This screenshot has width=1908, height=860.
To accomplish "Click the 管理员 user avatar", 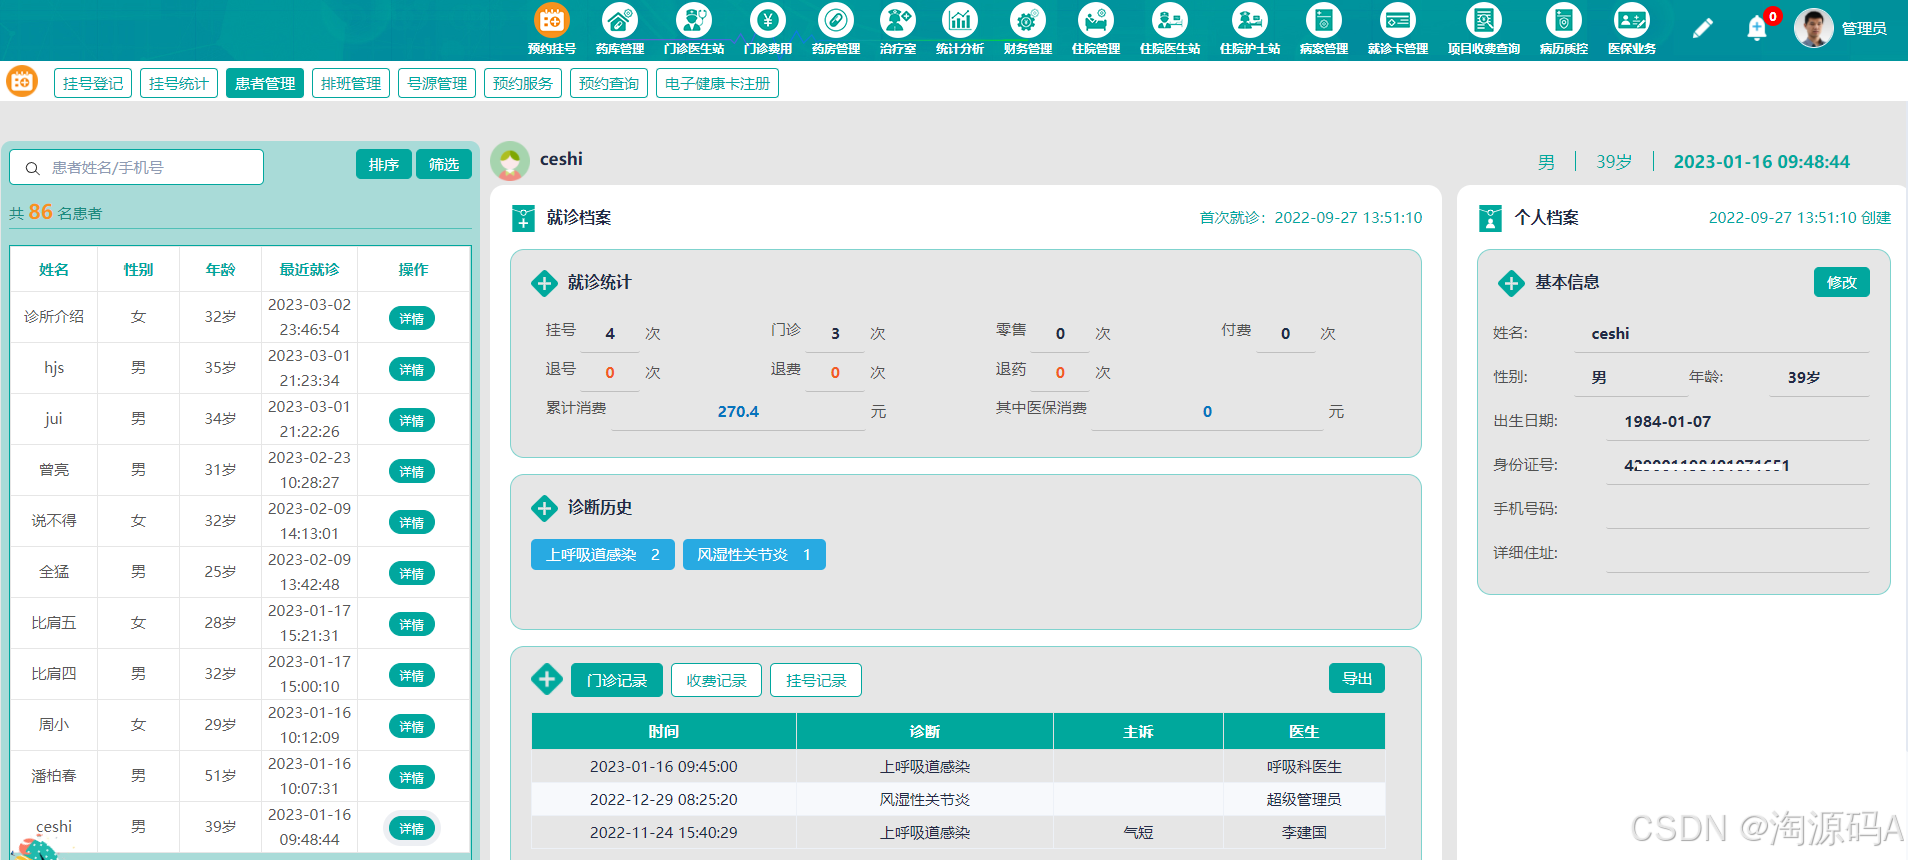I will click(x=1813, y=28).
